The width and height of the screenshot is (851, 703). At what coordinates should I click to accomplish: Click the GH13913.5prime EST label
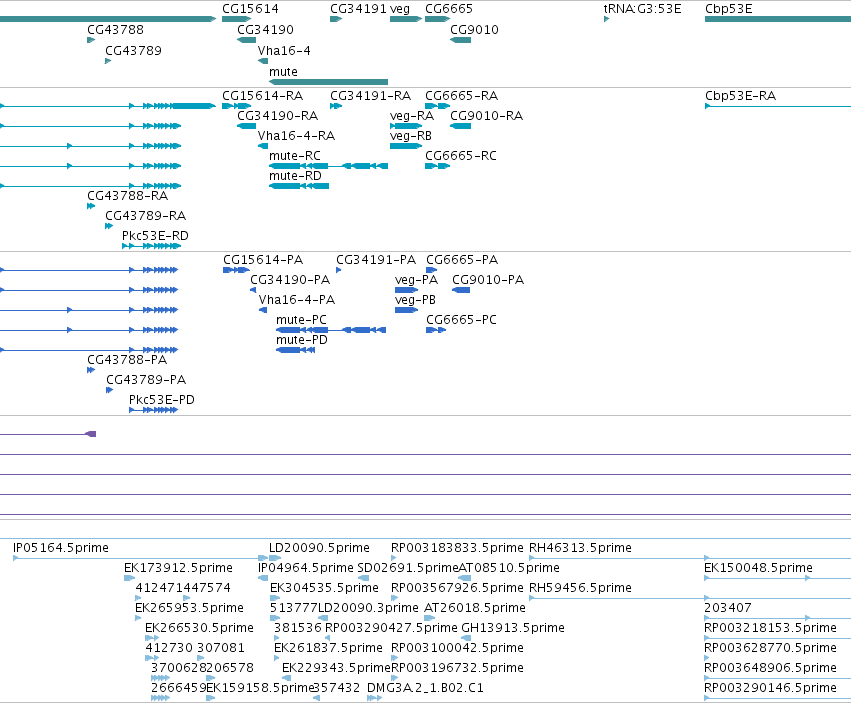pos(513,628)
